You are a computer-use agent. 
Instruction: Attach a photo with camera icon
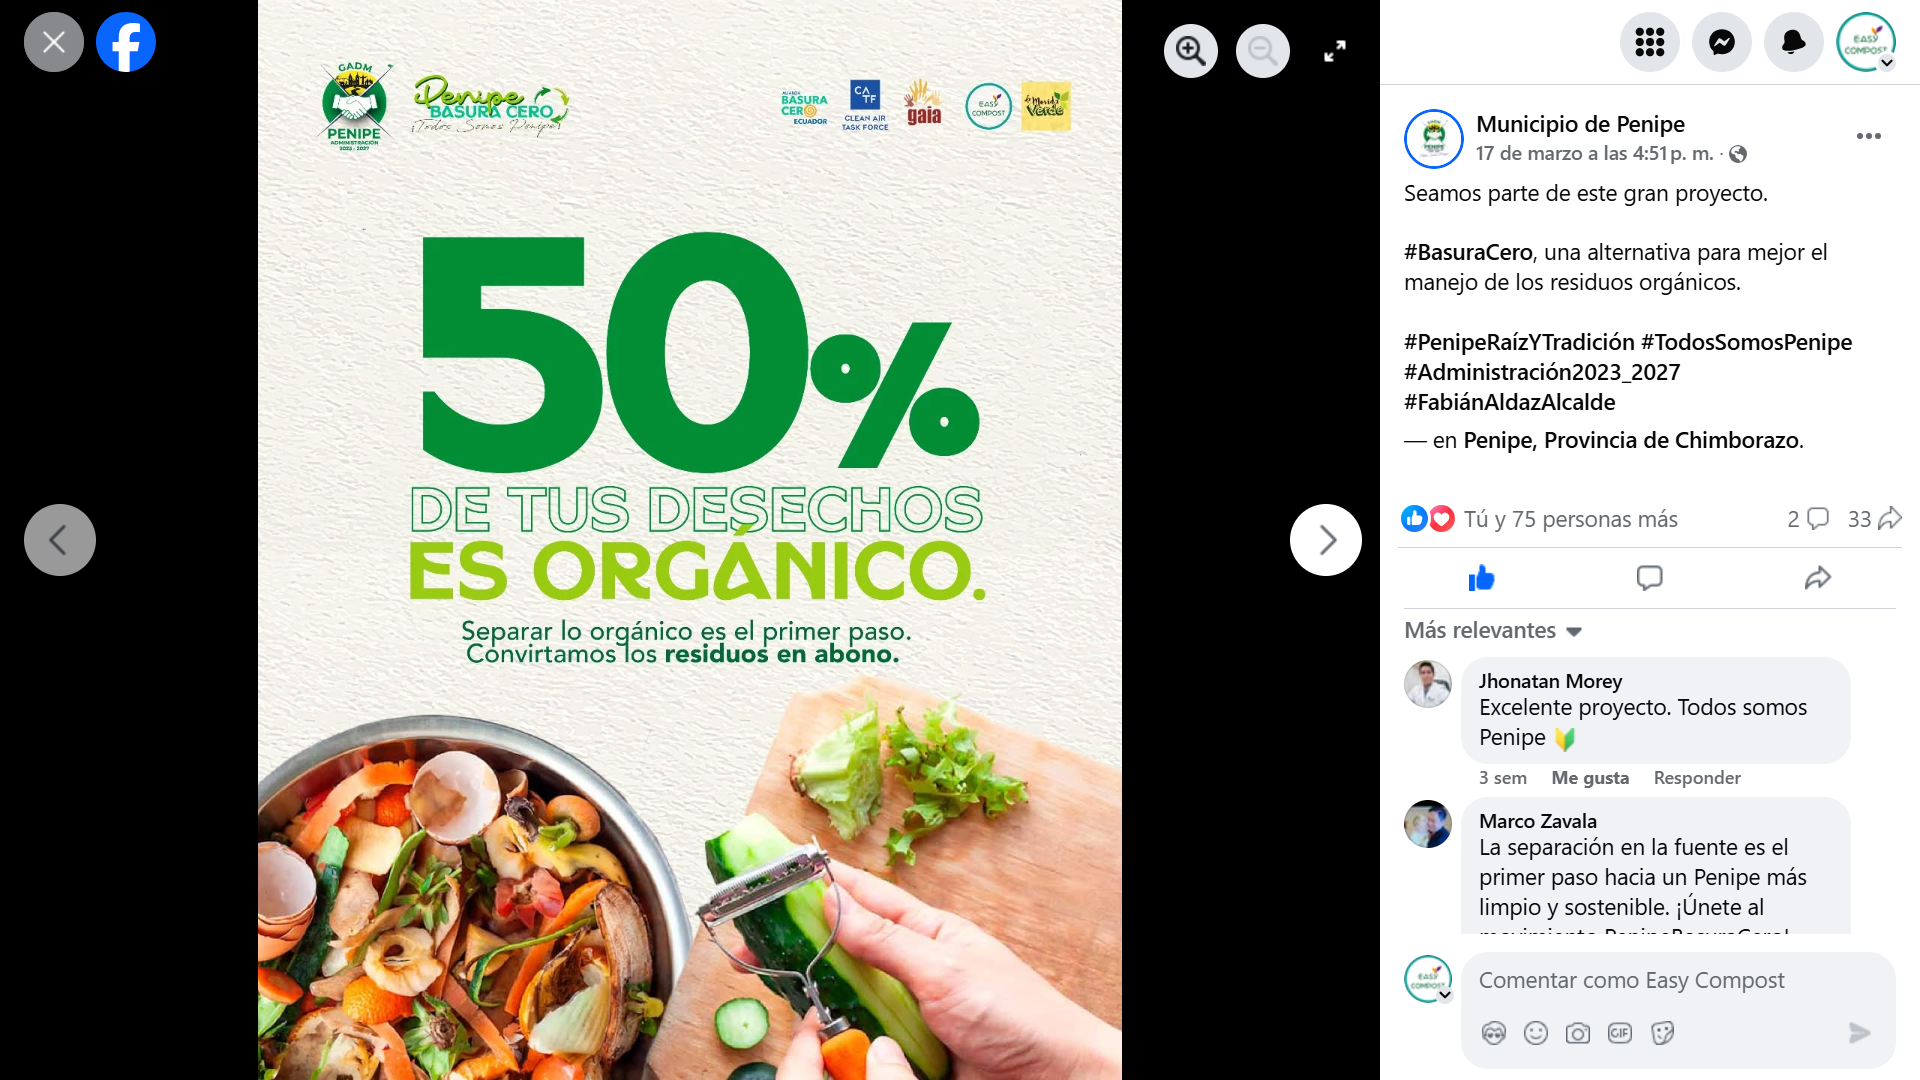pyautogui.click(x=1578, y=1033)
